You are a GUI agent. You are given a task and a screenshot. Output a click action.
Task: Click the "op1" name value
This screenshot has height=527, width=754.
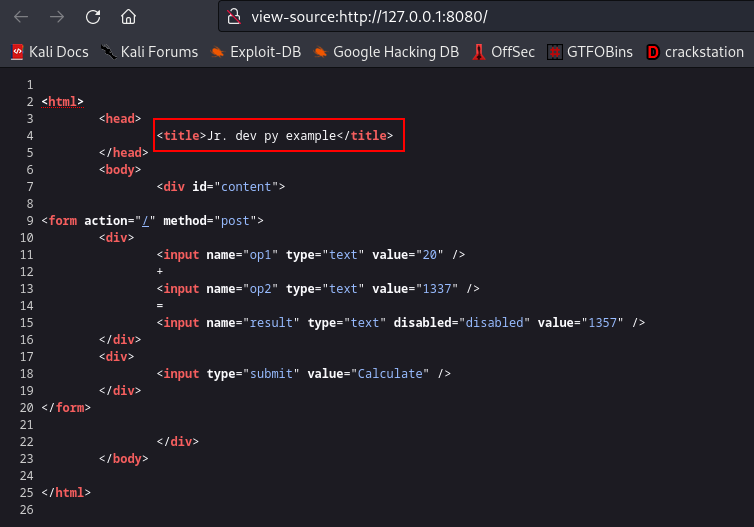pyautogui.click(x=260, y=255)
